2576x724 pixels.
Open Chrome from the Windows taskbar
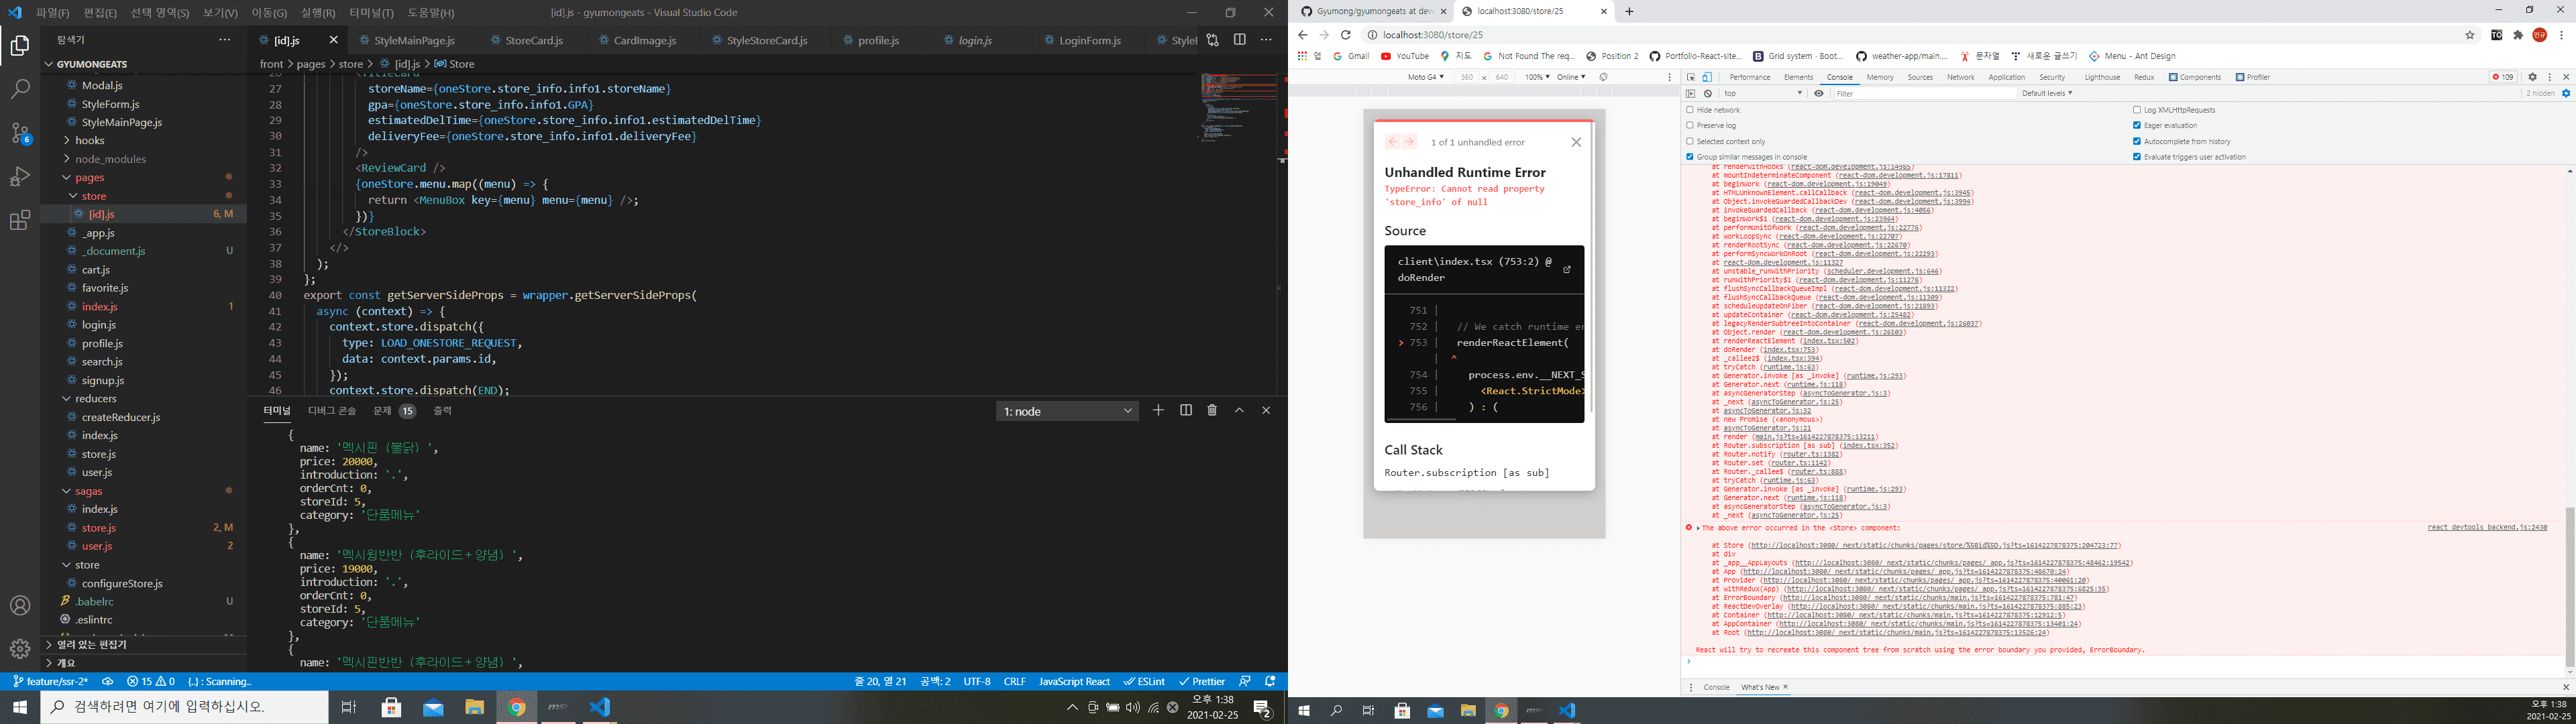[516, 707]
